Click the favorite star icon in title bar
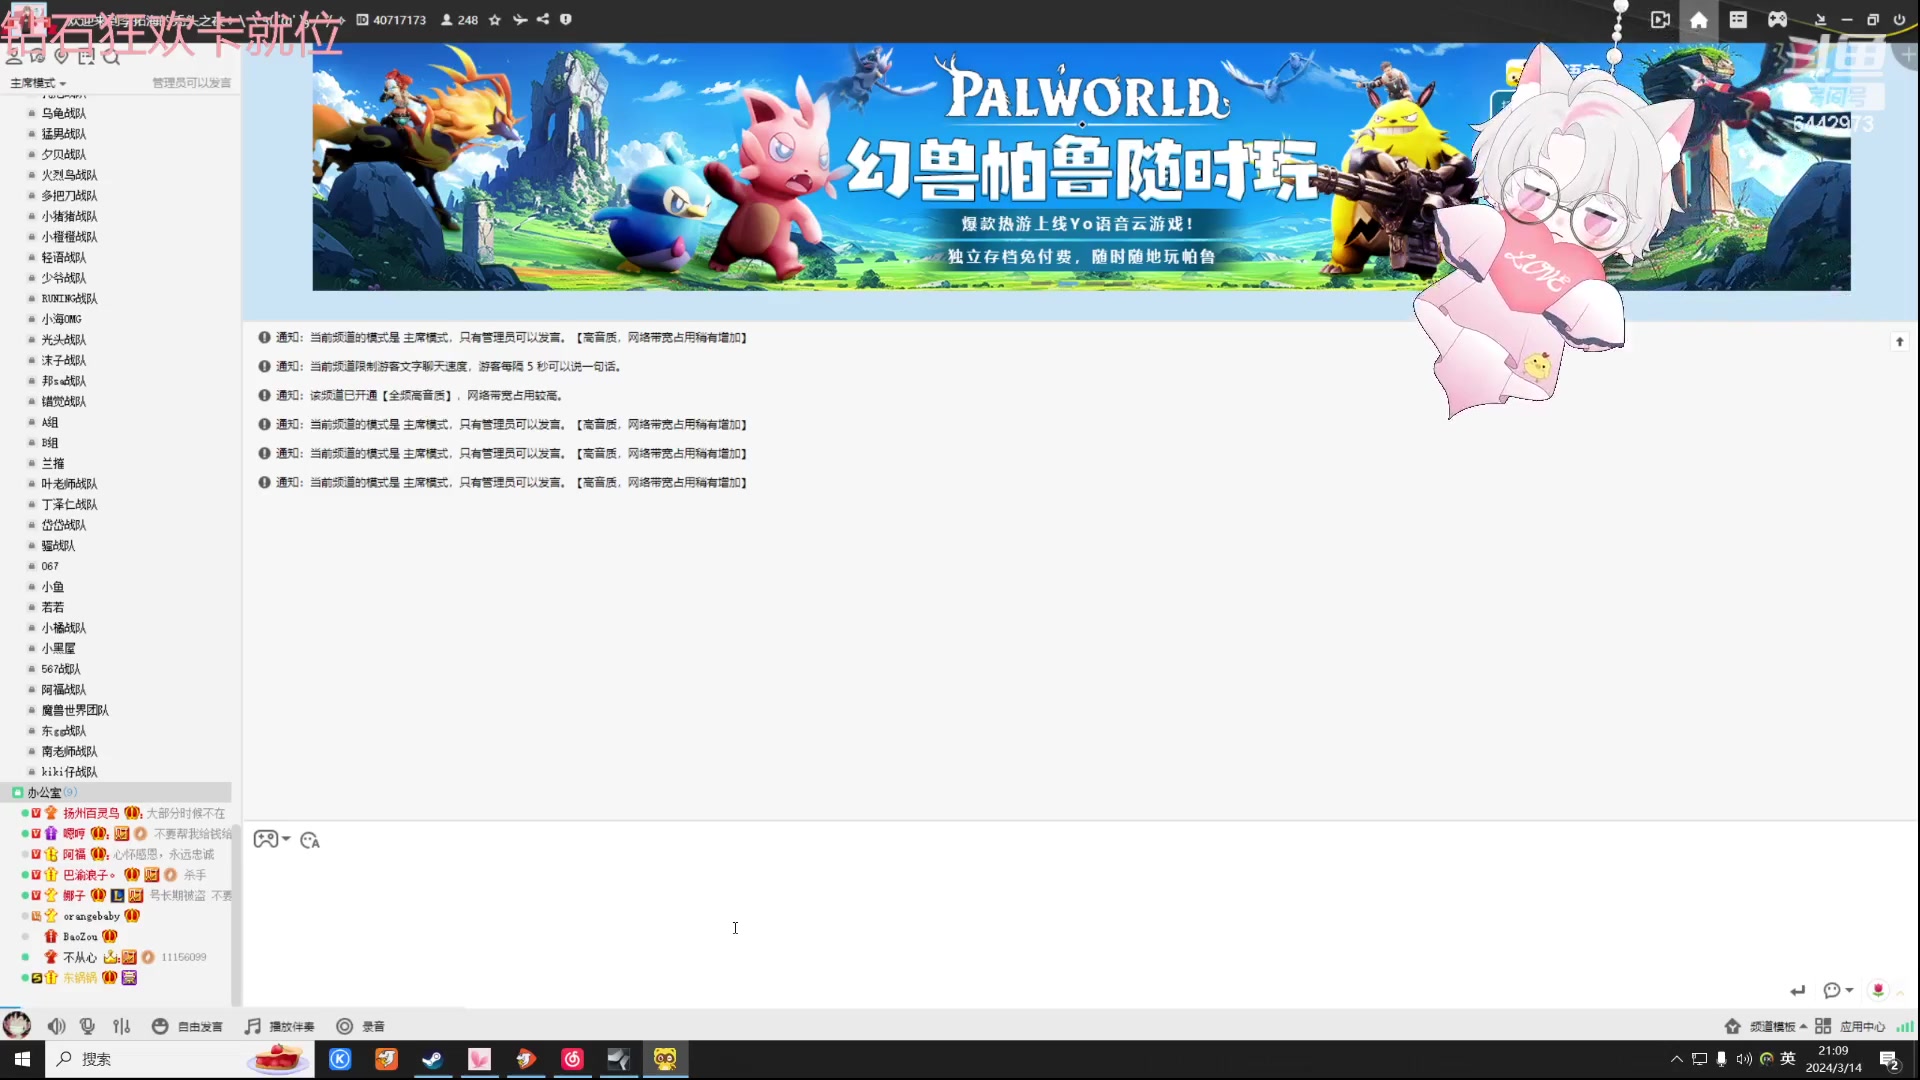Image resolution: width=1920 pixels, height=1080 pixels. (495, 20)
